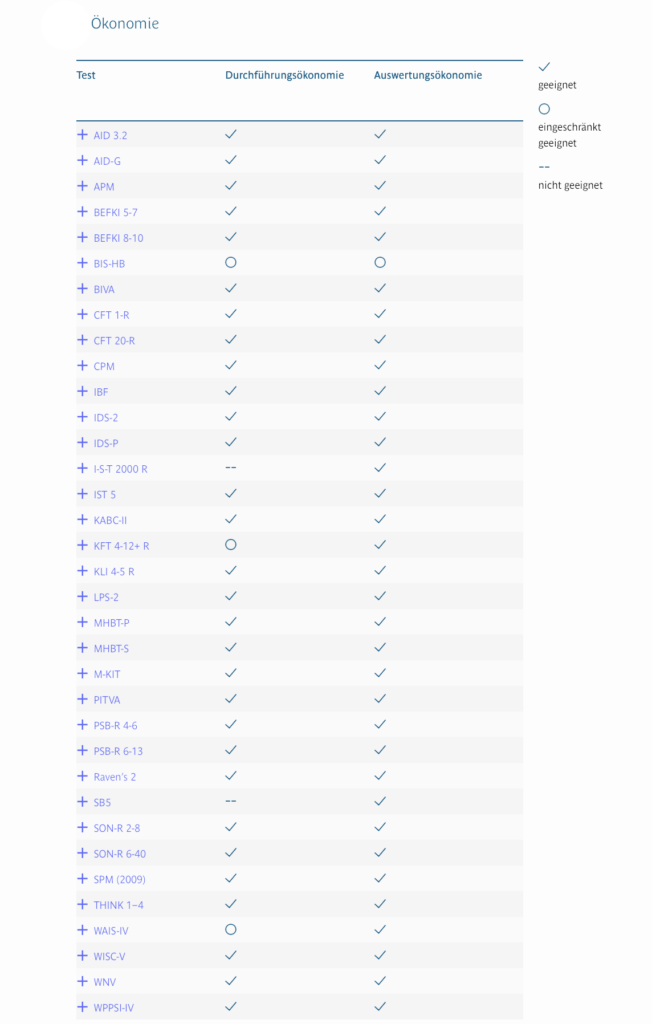Click the THINK 1–4 test link
652x1024 pixels.
click(x=118, y=905)
